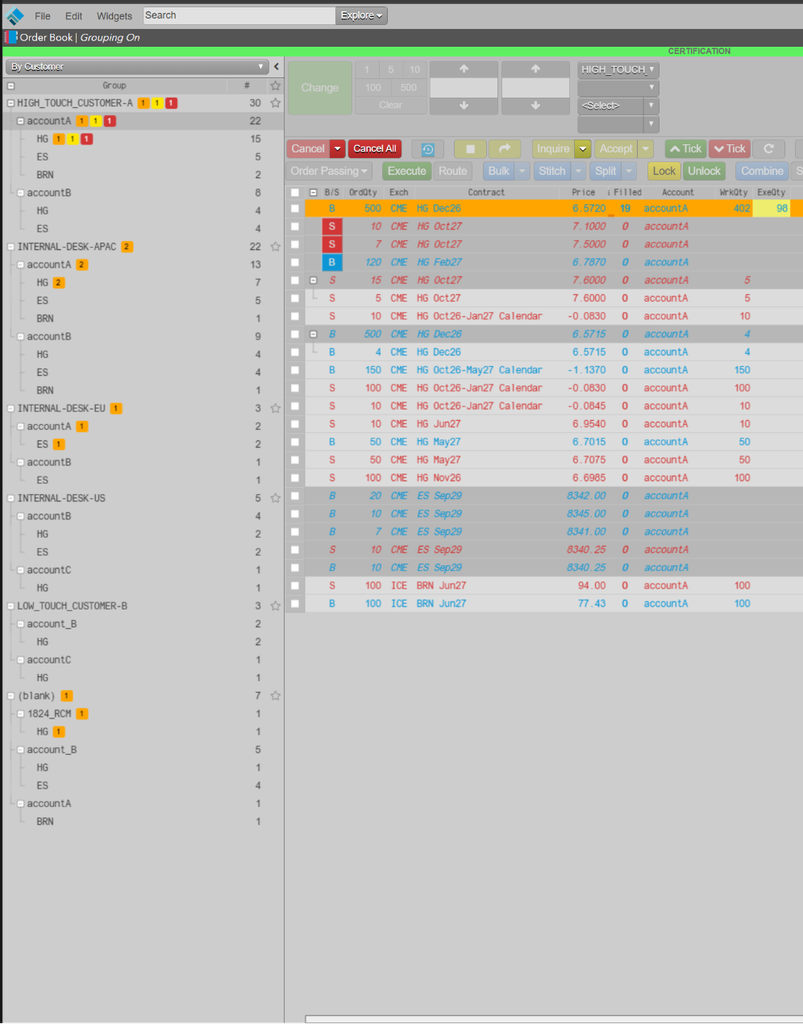Open the Explore dropdown

point(361,16)
